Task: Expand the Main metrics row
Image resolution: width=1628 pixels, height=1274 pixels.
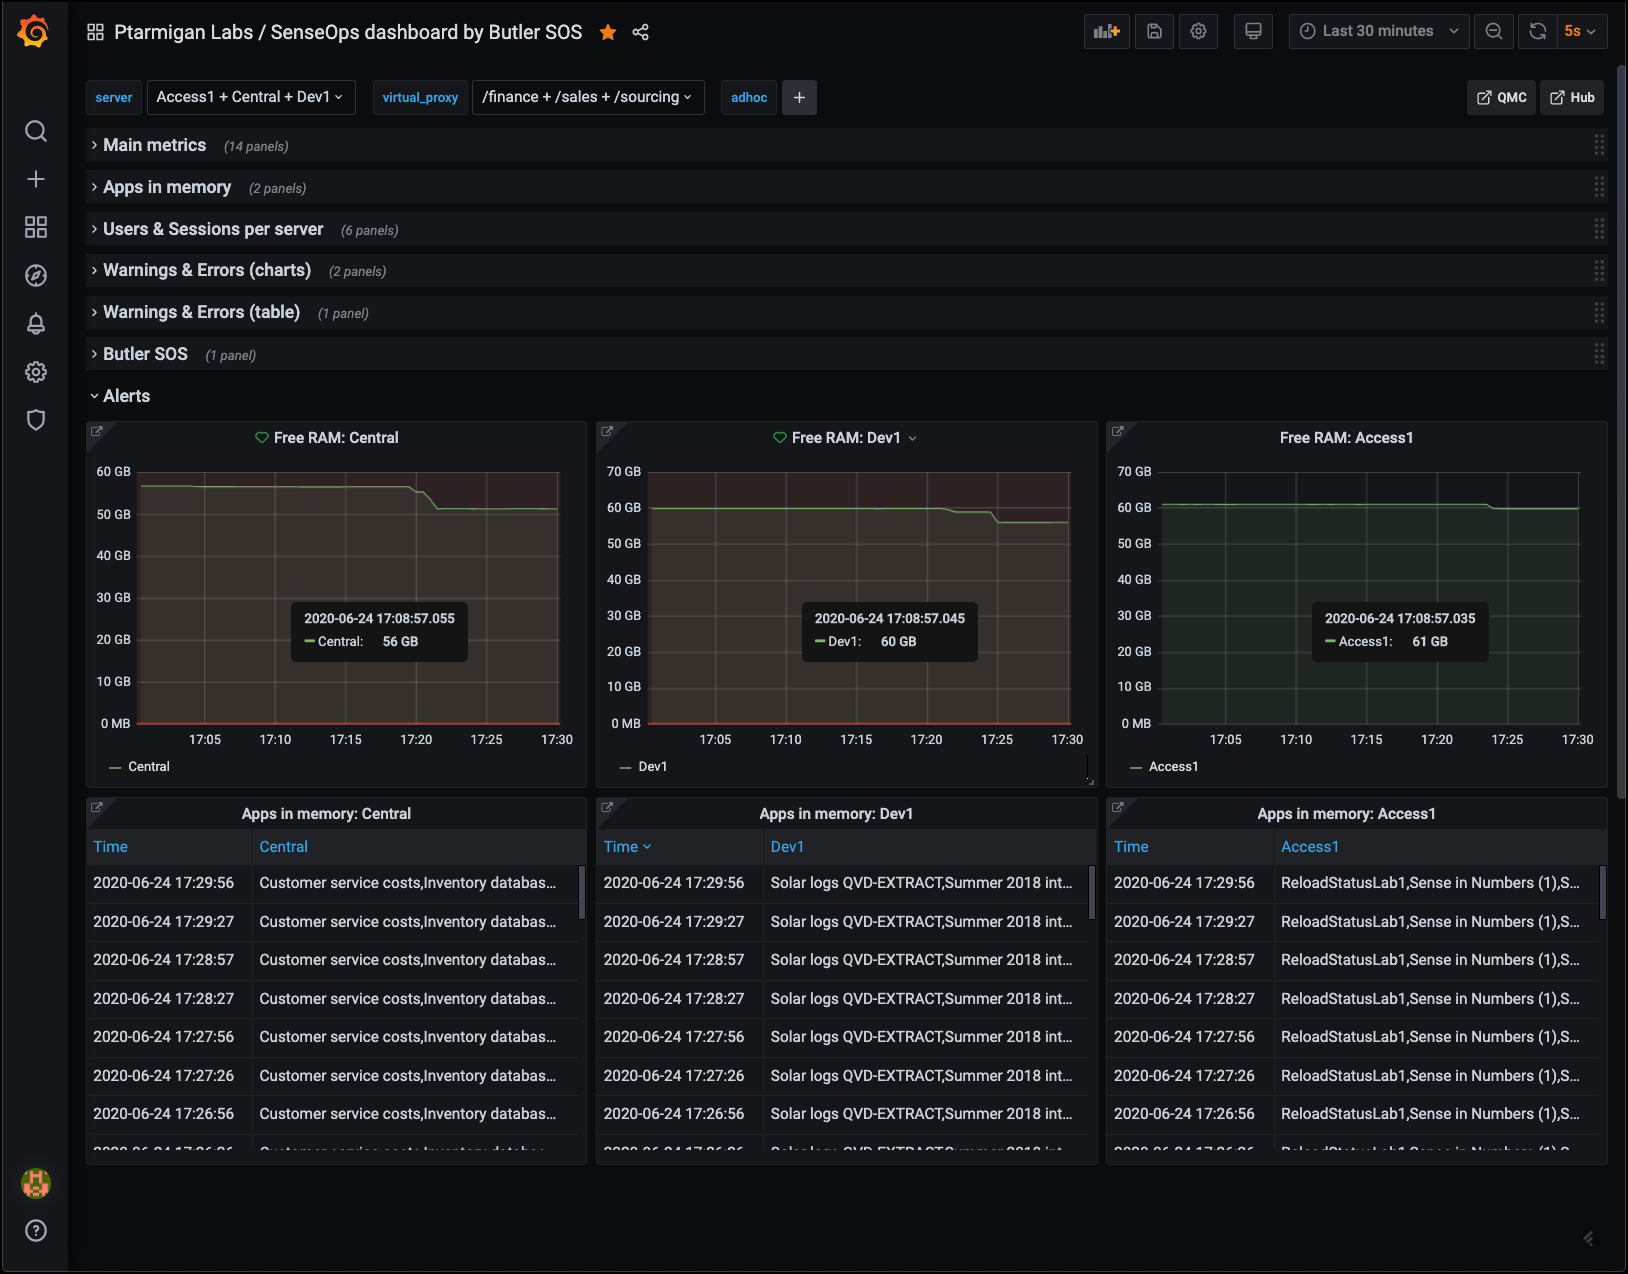Action: (x=154, y=145)
